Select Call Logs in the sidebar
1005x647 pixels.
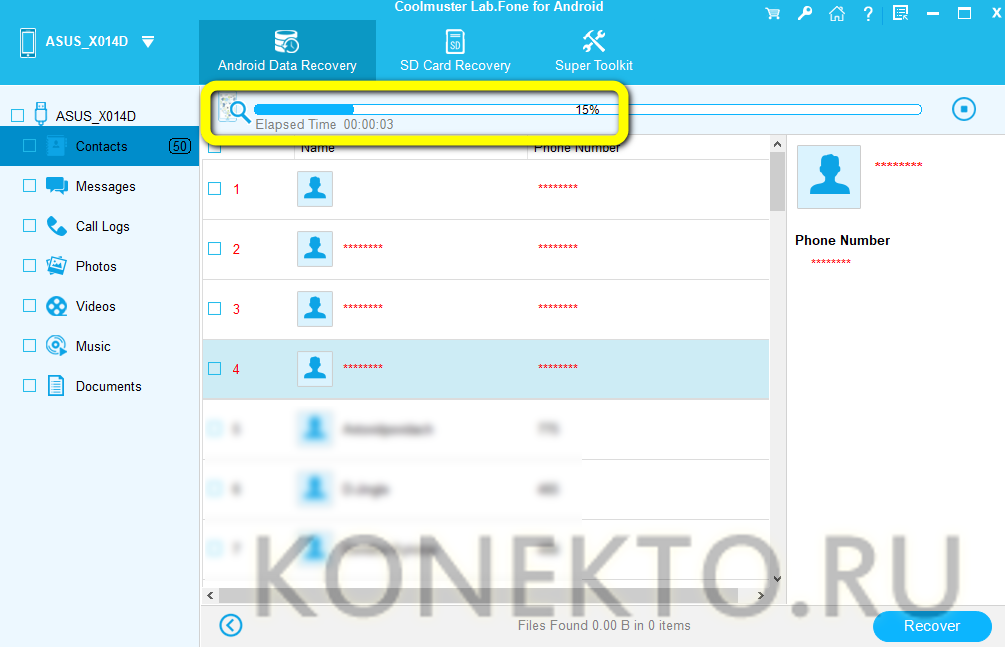pyautogui.click(x=102, y=226)
